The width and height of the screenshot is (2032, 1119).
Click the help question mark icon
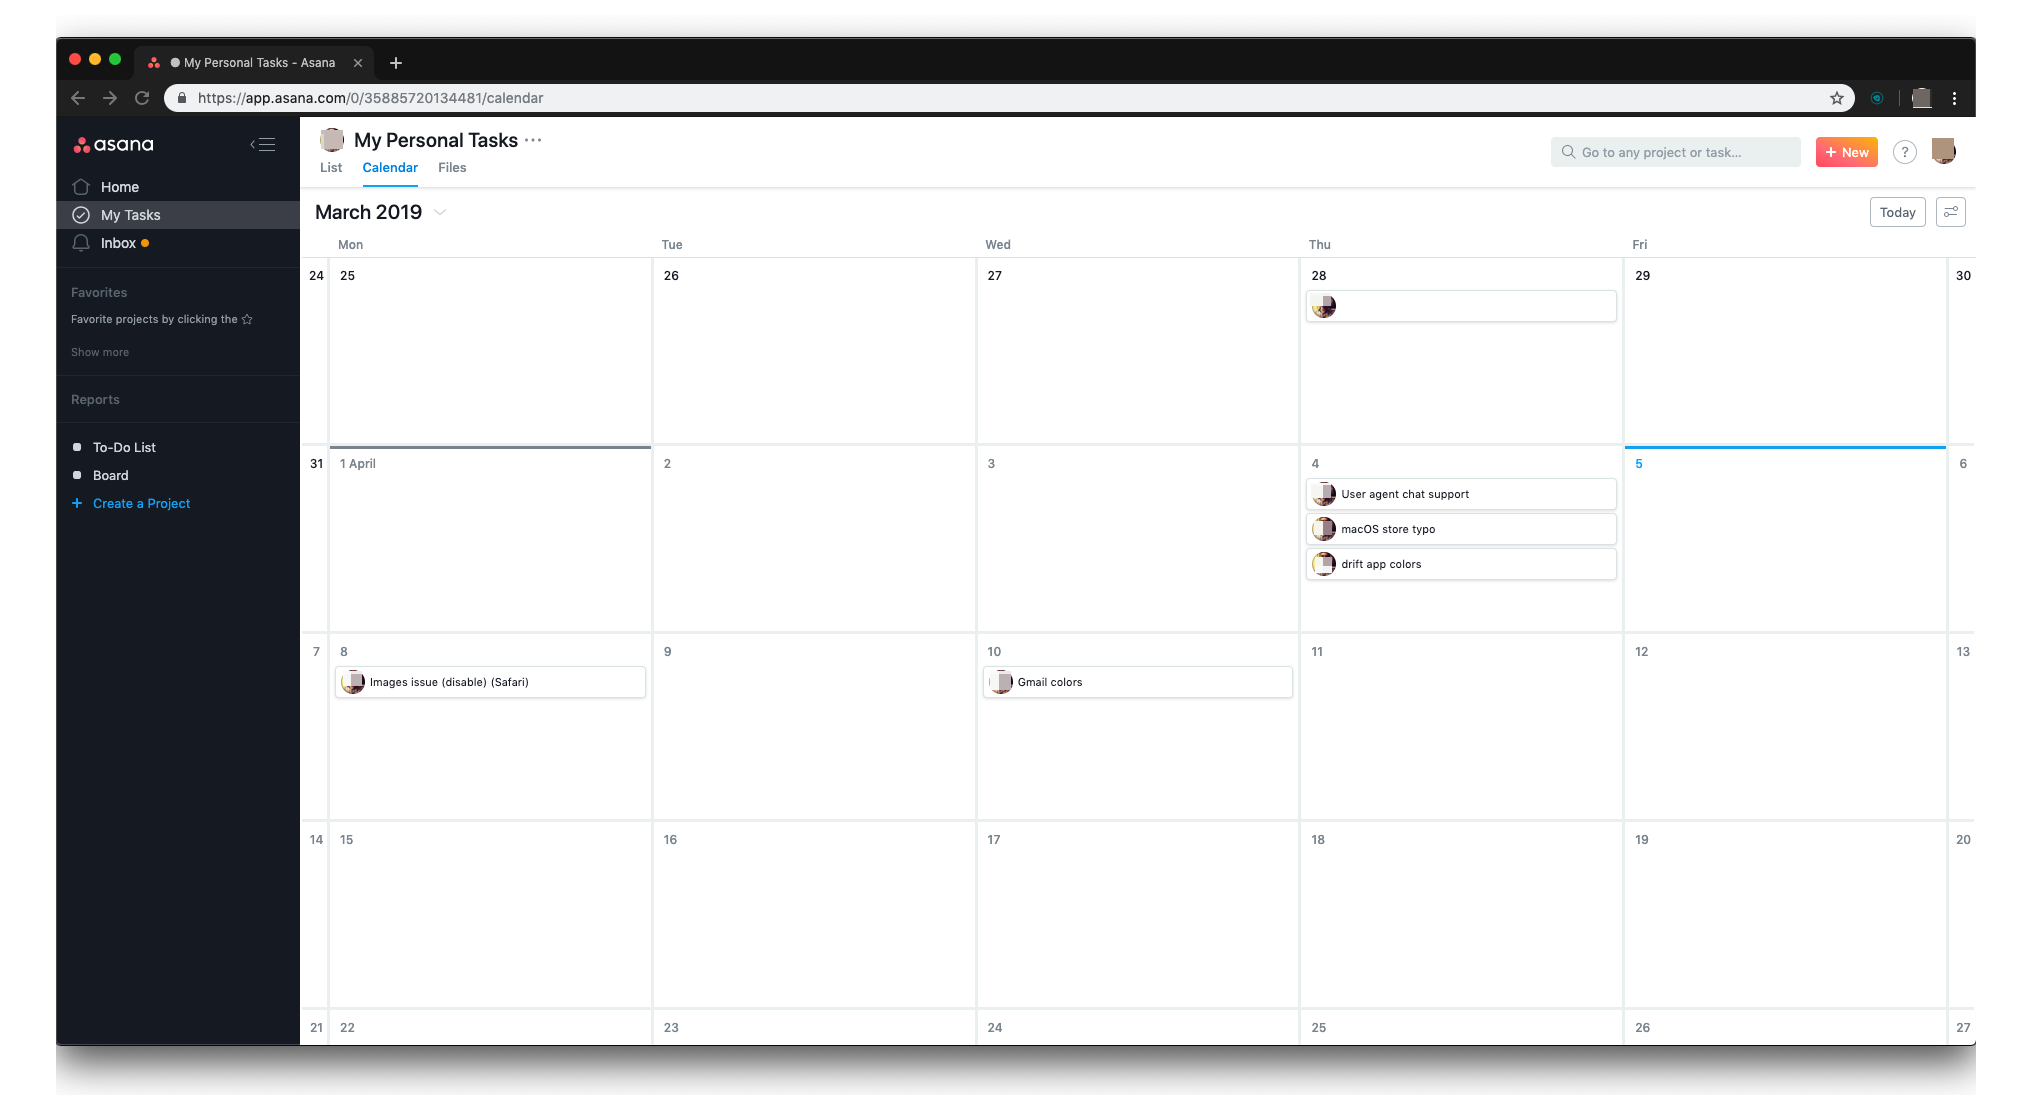pos(1904,152)
